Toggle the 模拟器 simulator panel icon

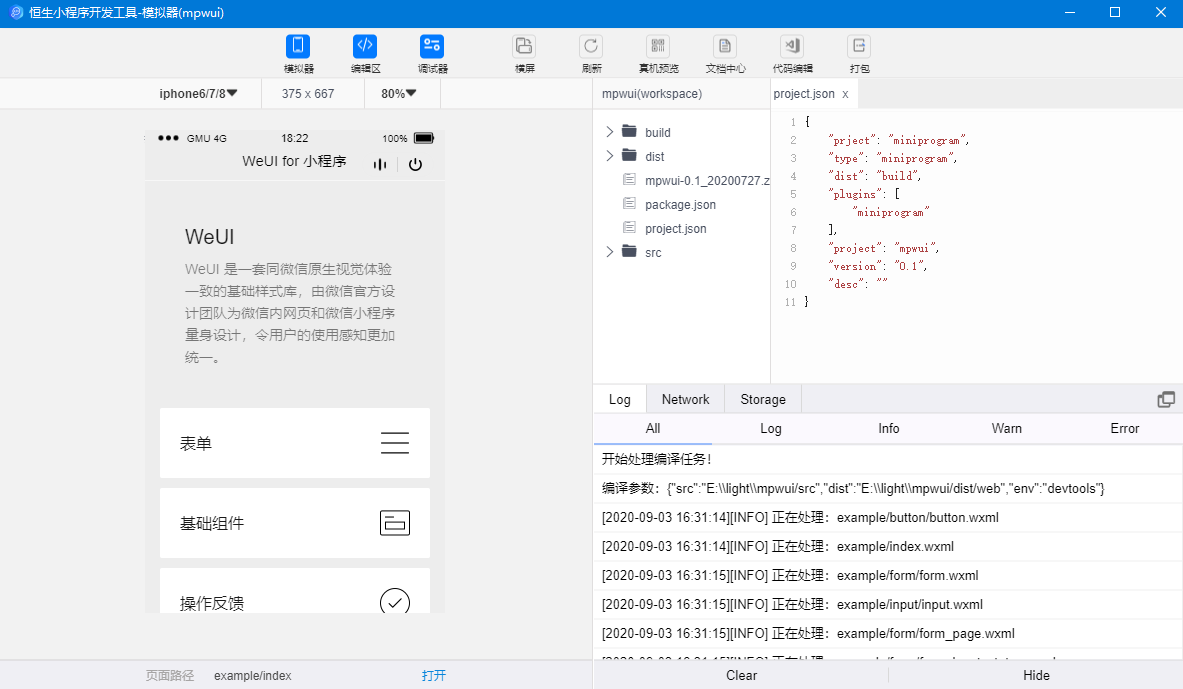coord(298,46)
